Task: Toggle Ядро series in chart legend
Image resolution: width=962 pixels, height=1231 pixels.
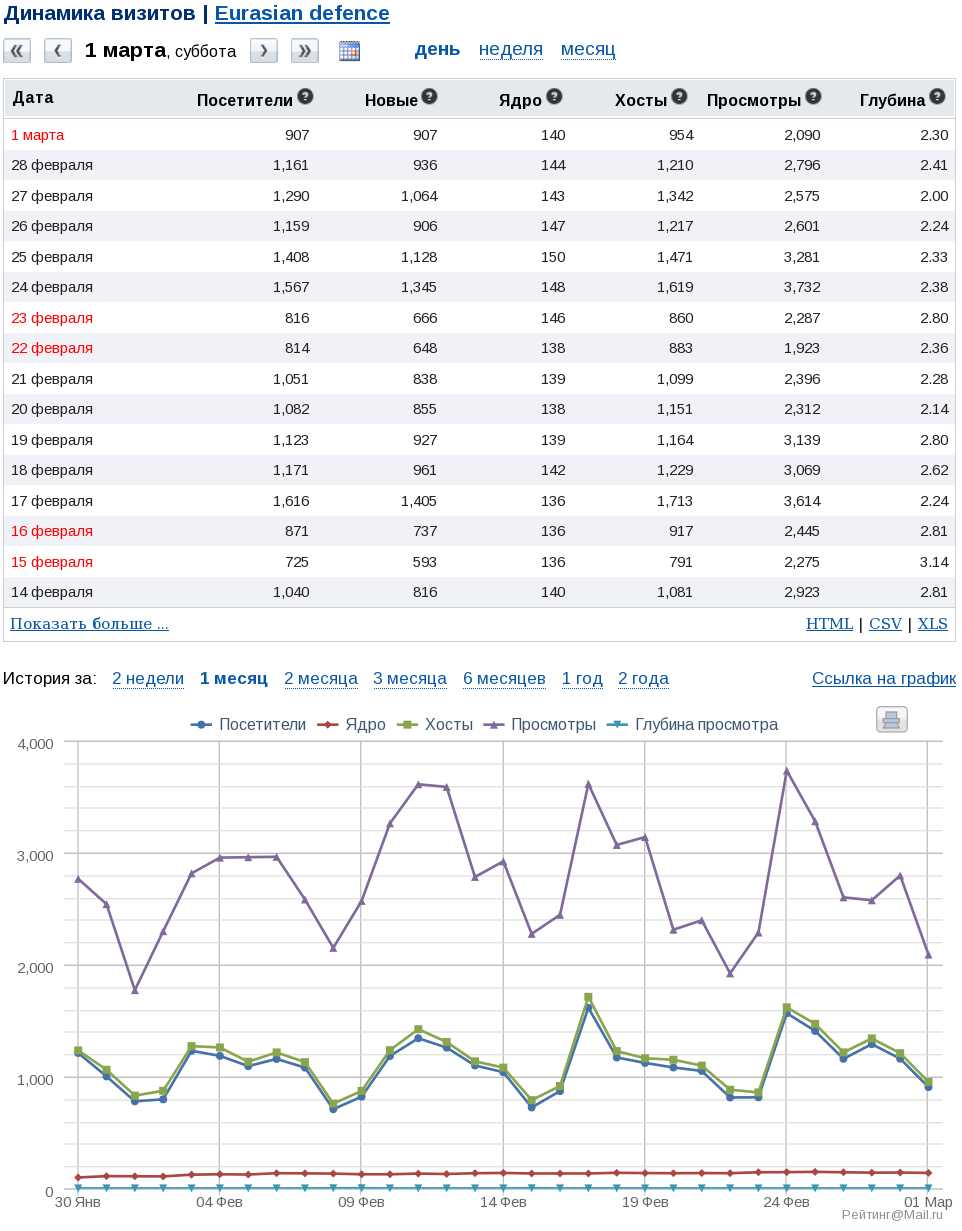Action: tap(351, 724)
